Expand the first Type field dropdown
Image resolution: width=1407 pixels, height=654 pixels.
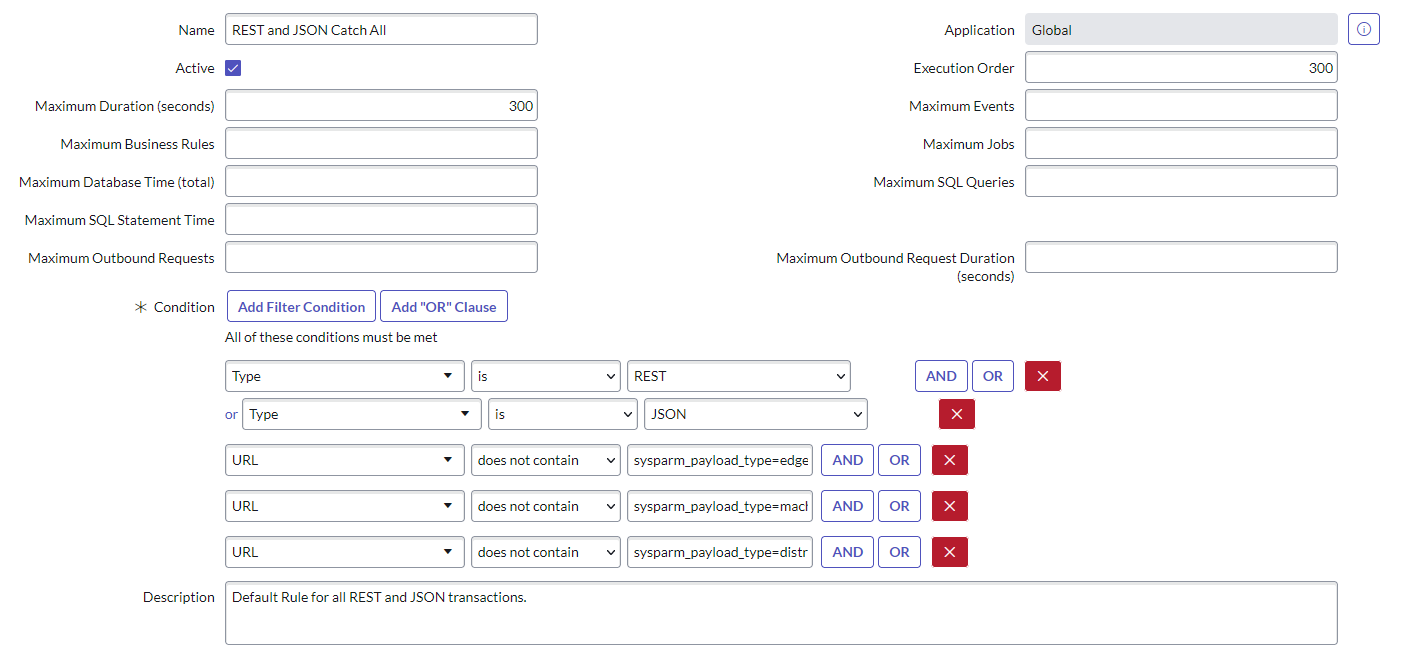(344, 376)
